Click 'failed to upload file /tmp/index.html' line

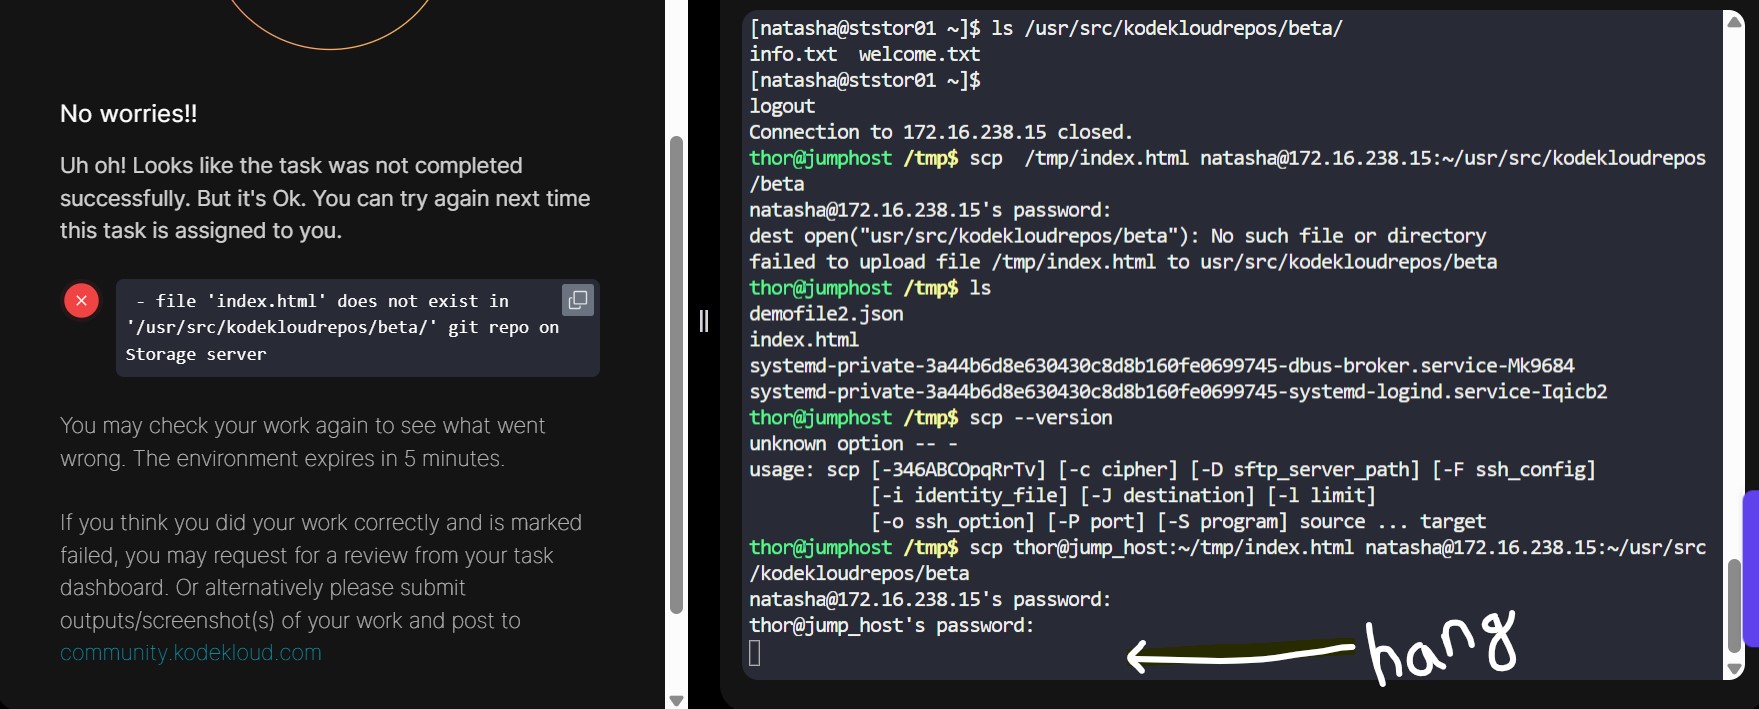click(x=1123, y=262)
